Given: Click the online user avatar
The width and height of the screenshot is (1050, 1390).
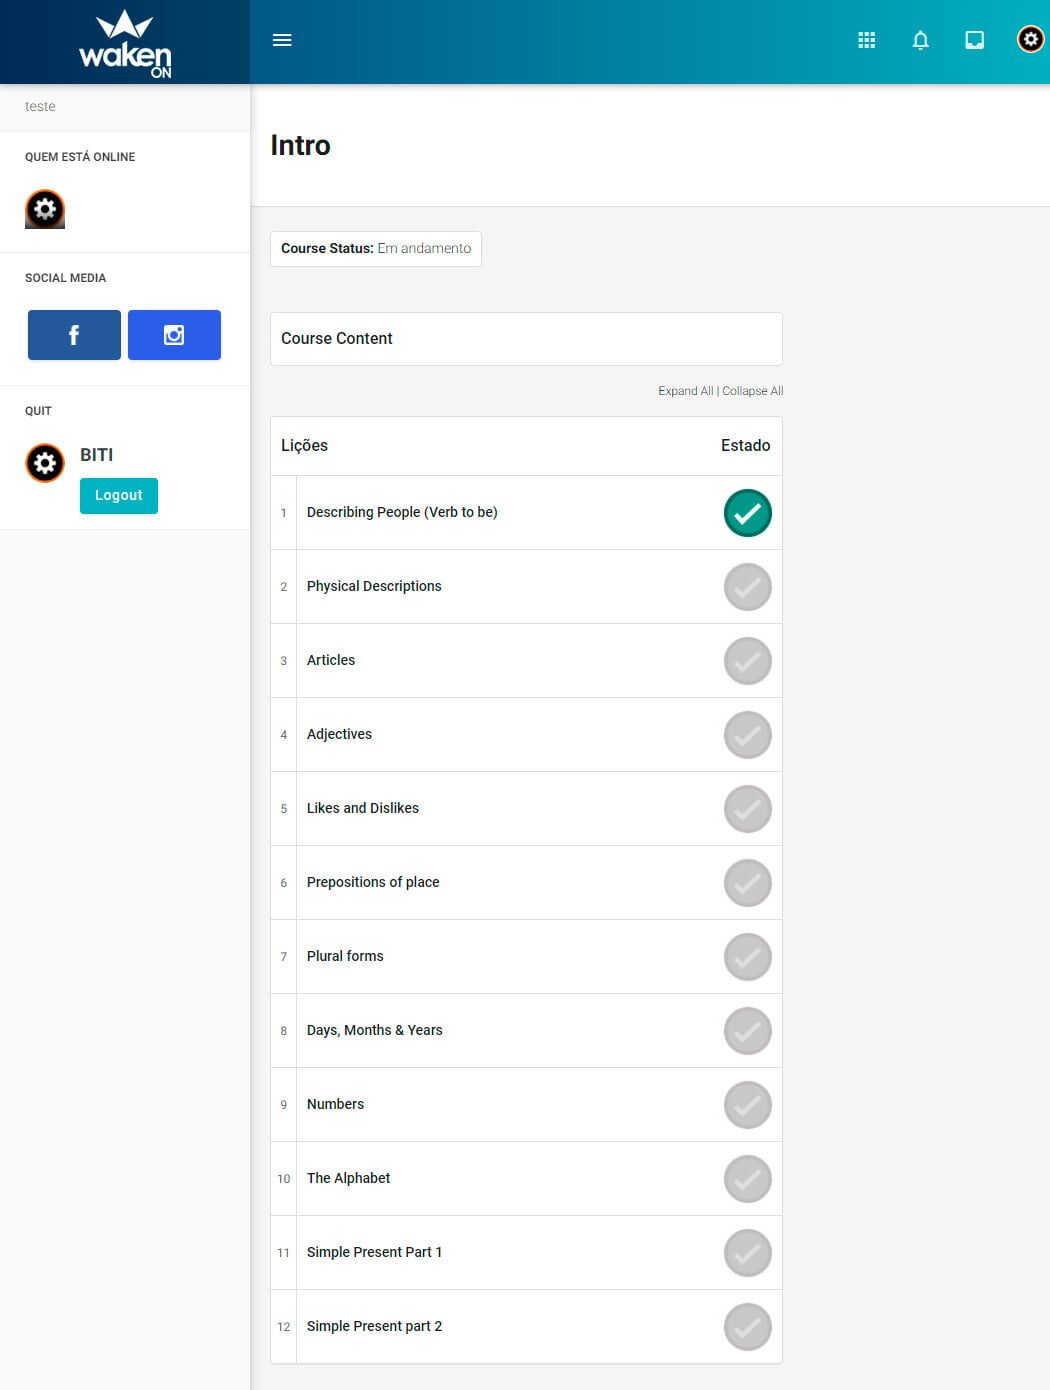Looking at the screenshot, I should click(45, 209).
